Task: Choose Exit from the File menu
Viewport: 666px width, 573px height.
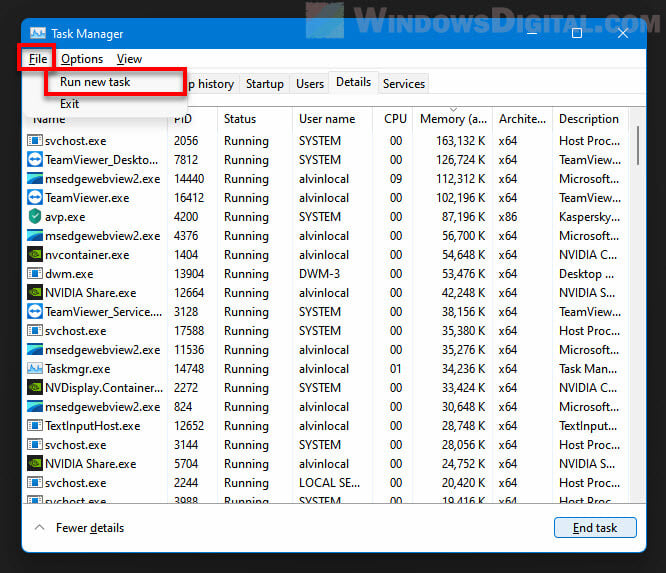Action: (69, 104)
